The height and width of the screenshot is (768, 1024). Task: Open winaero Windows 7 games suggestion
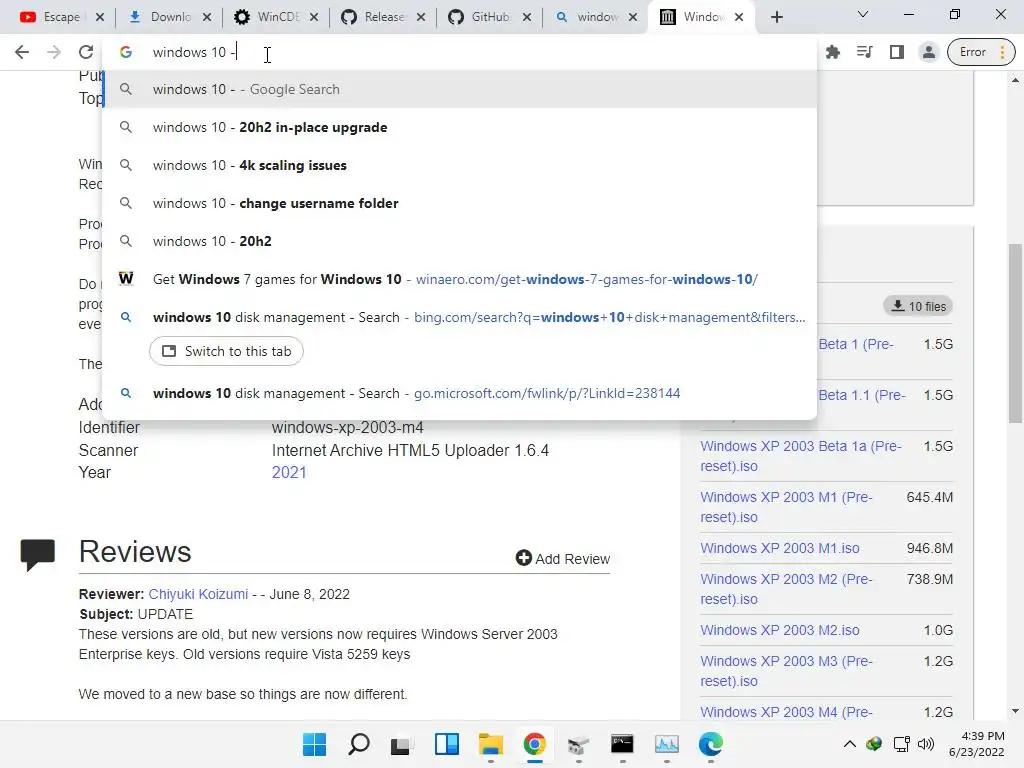(460, 279)
